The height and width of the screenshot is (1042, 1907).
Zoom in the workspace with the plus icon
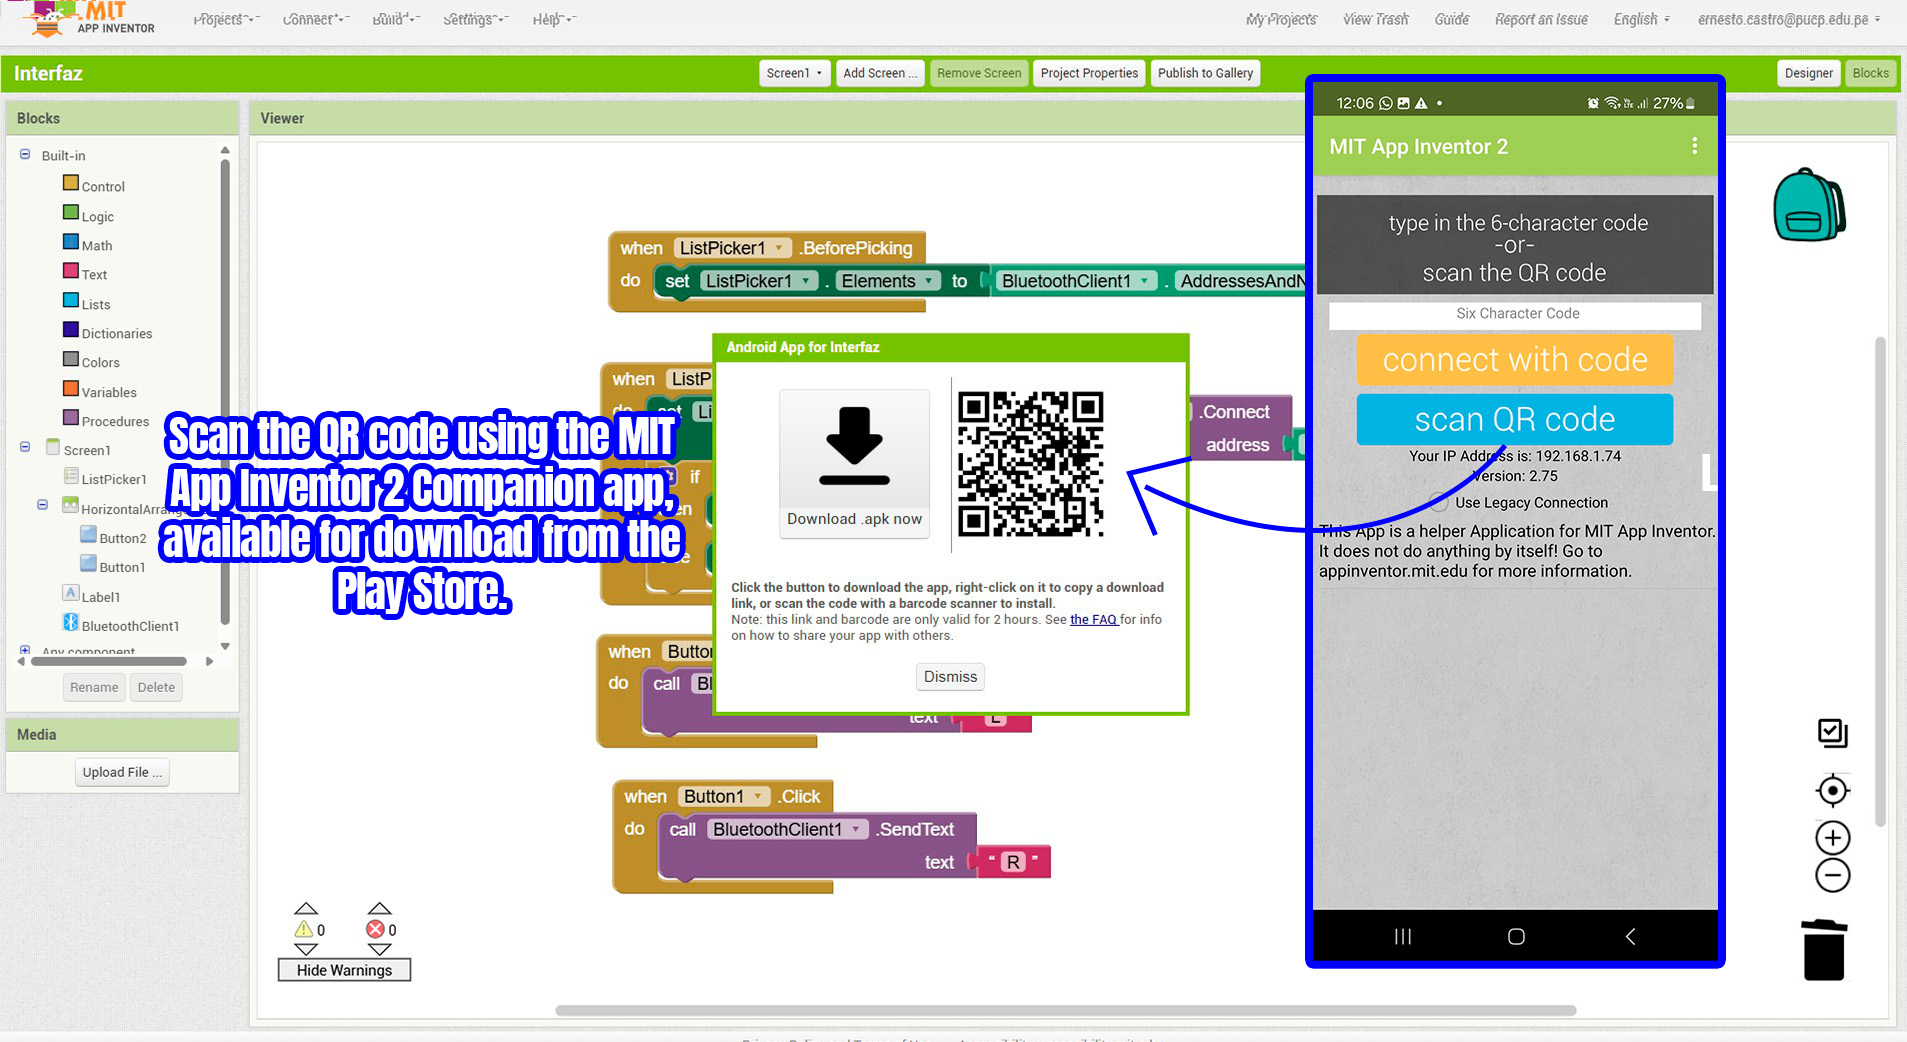point(1832,838)
